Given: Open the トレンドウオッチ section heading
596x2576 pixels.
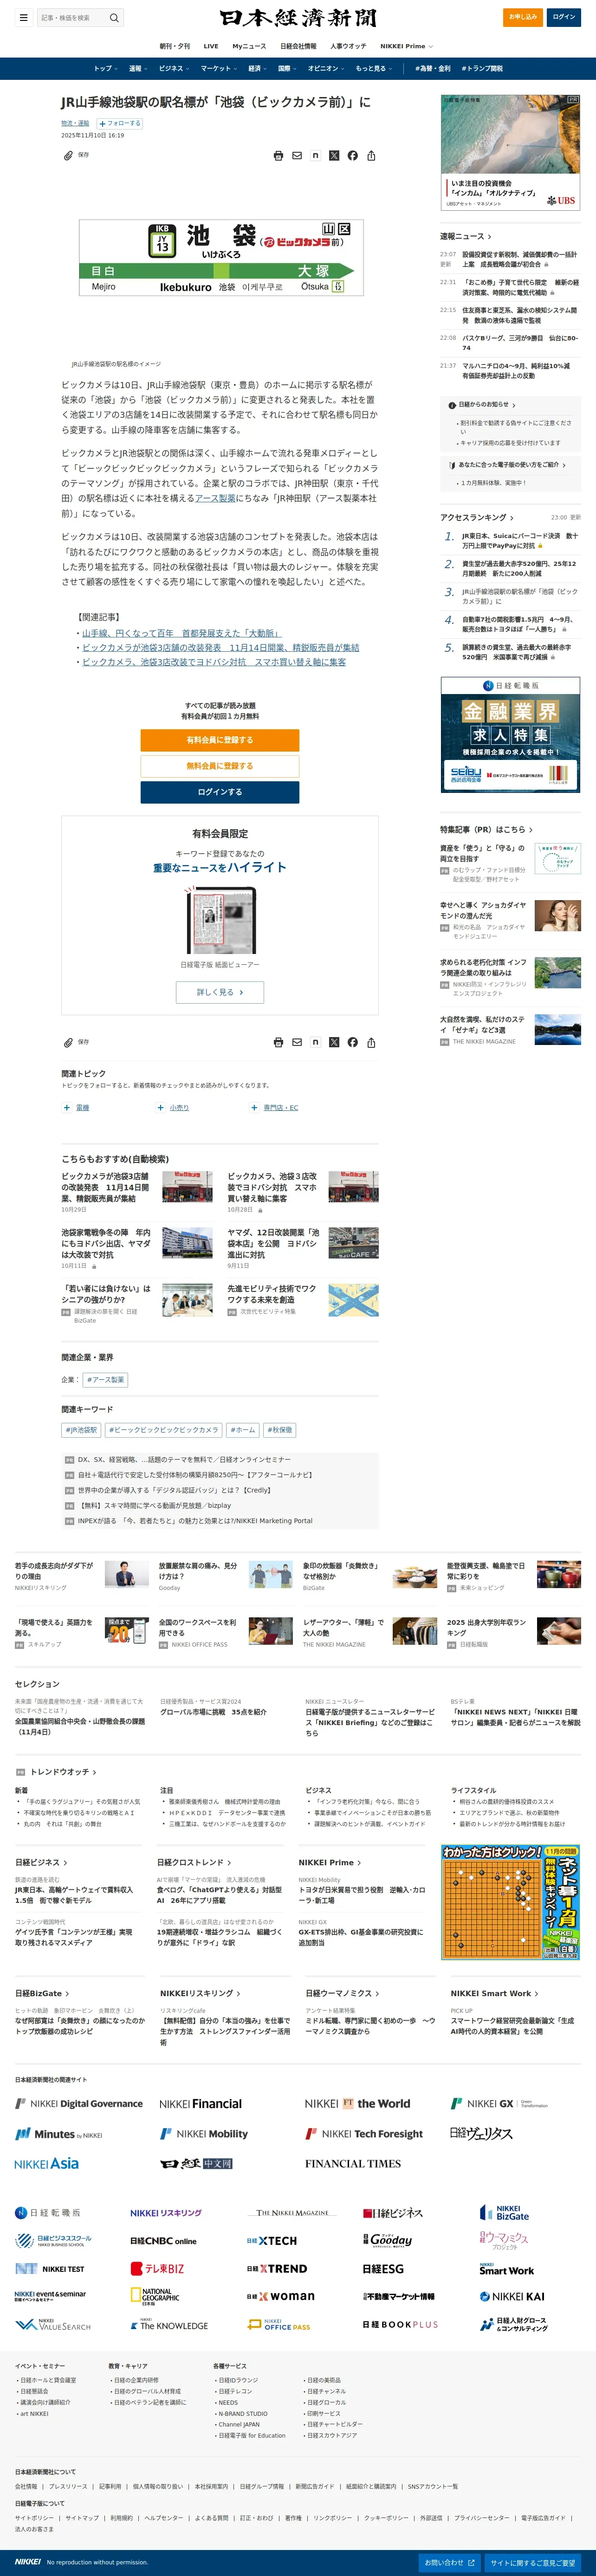Looking at the screenshot, I should click(x=63, y=1772).
